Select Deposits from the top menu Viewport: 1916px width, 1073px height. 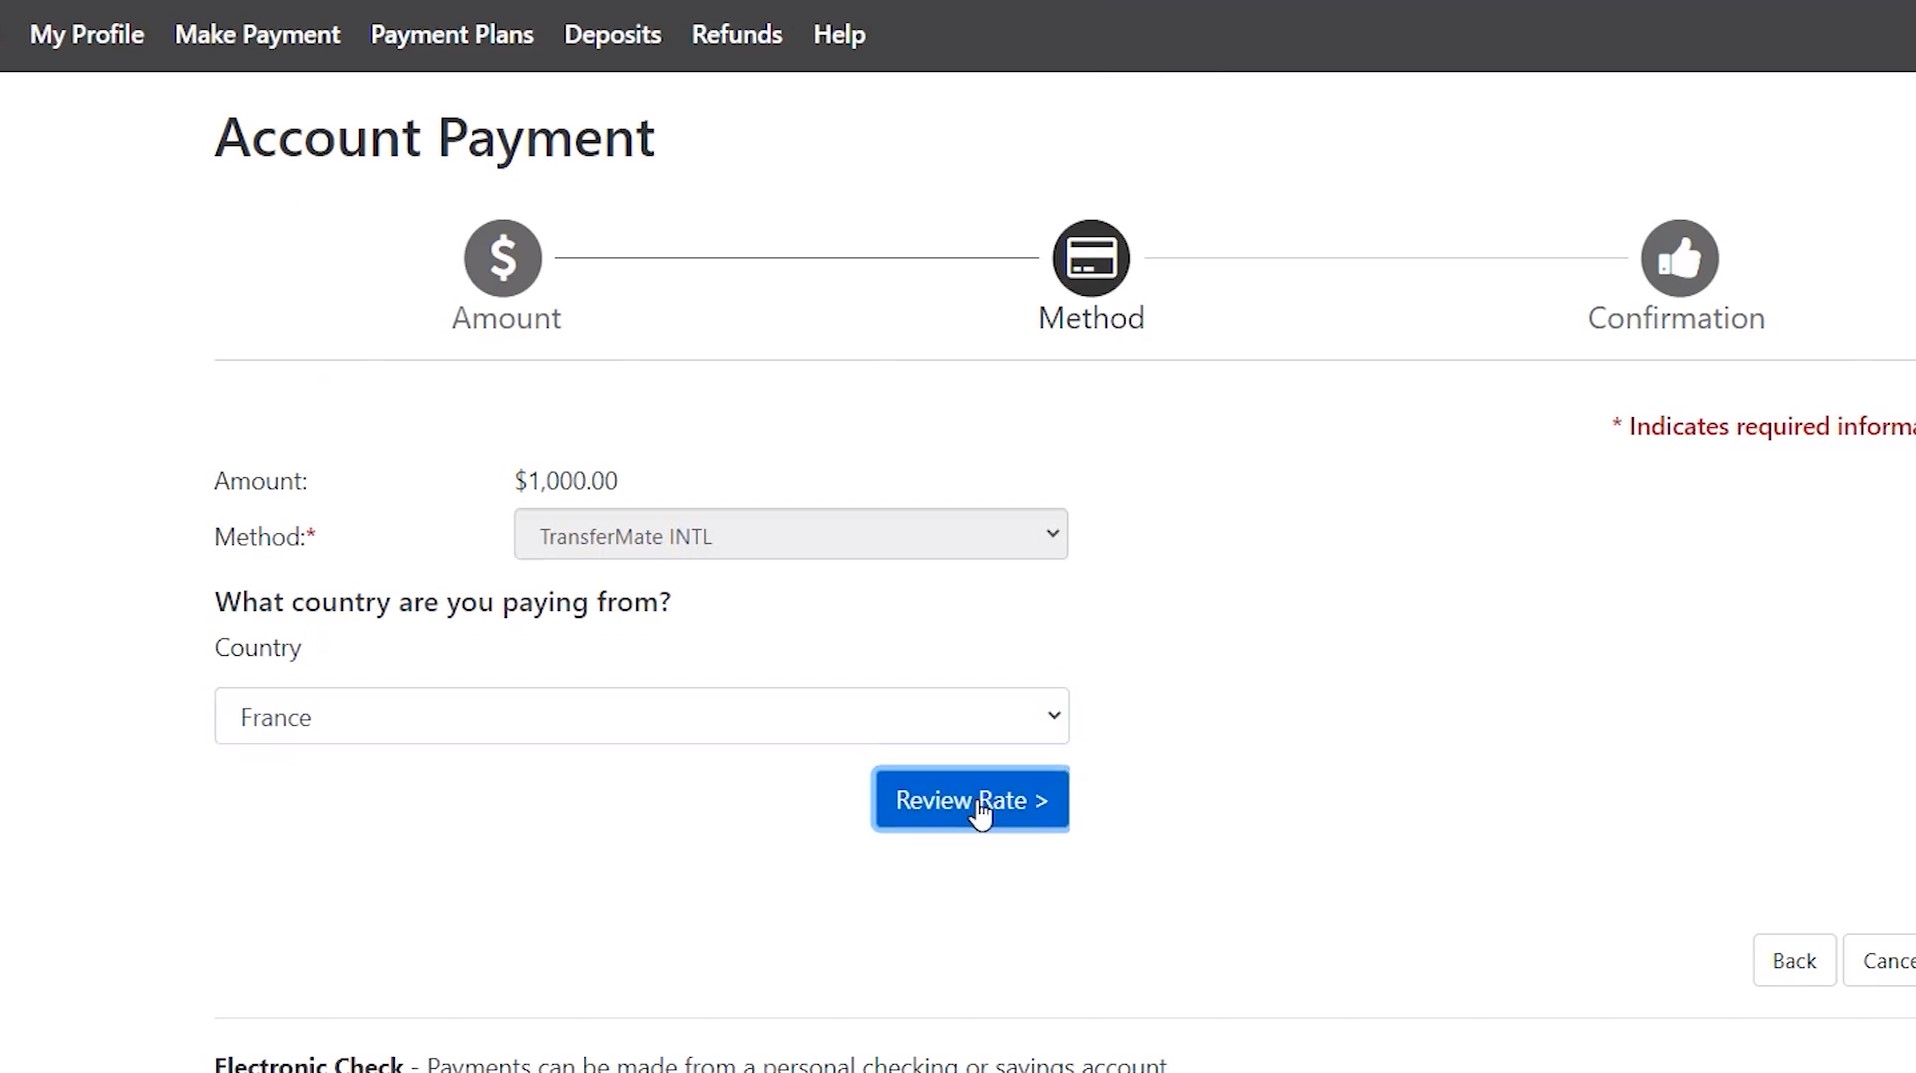(x=612, y=35)
